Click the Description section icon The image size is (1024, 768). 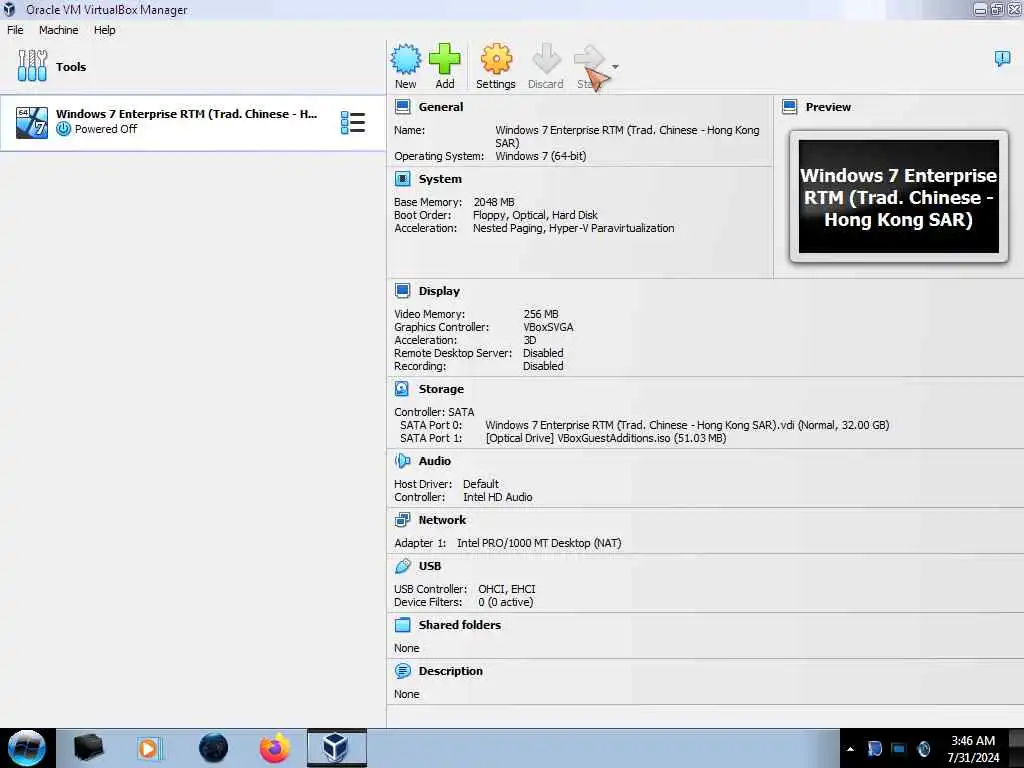click(x=403, y=671)
